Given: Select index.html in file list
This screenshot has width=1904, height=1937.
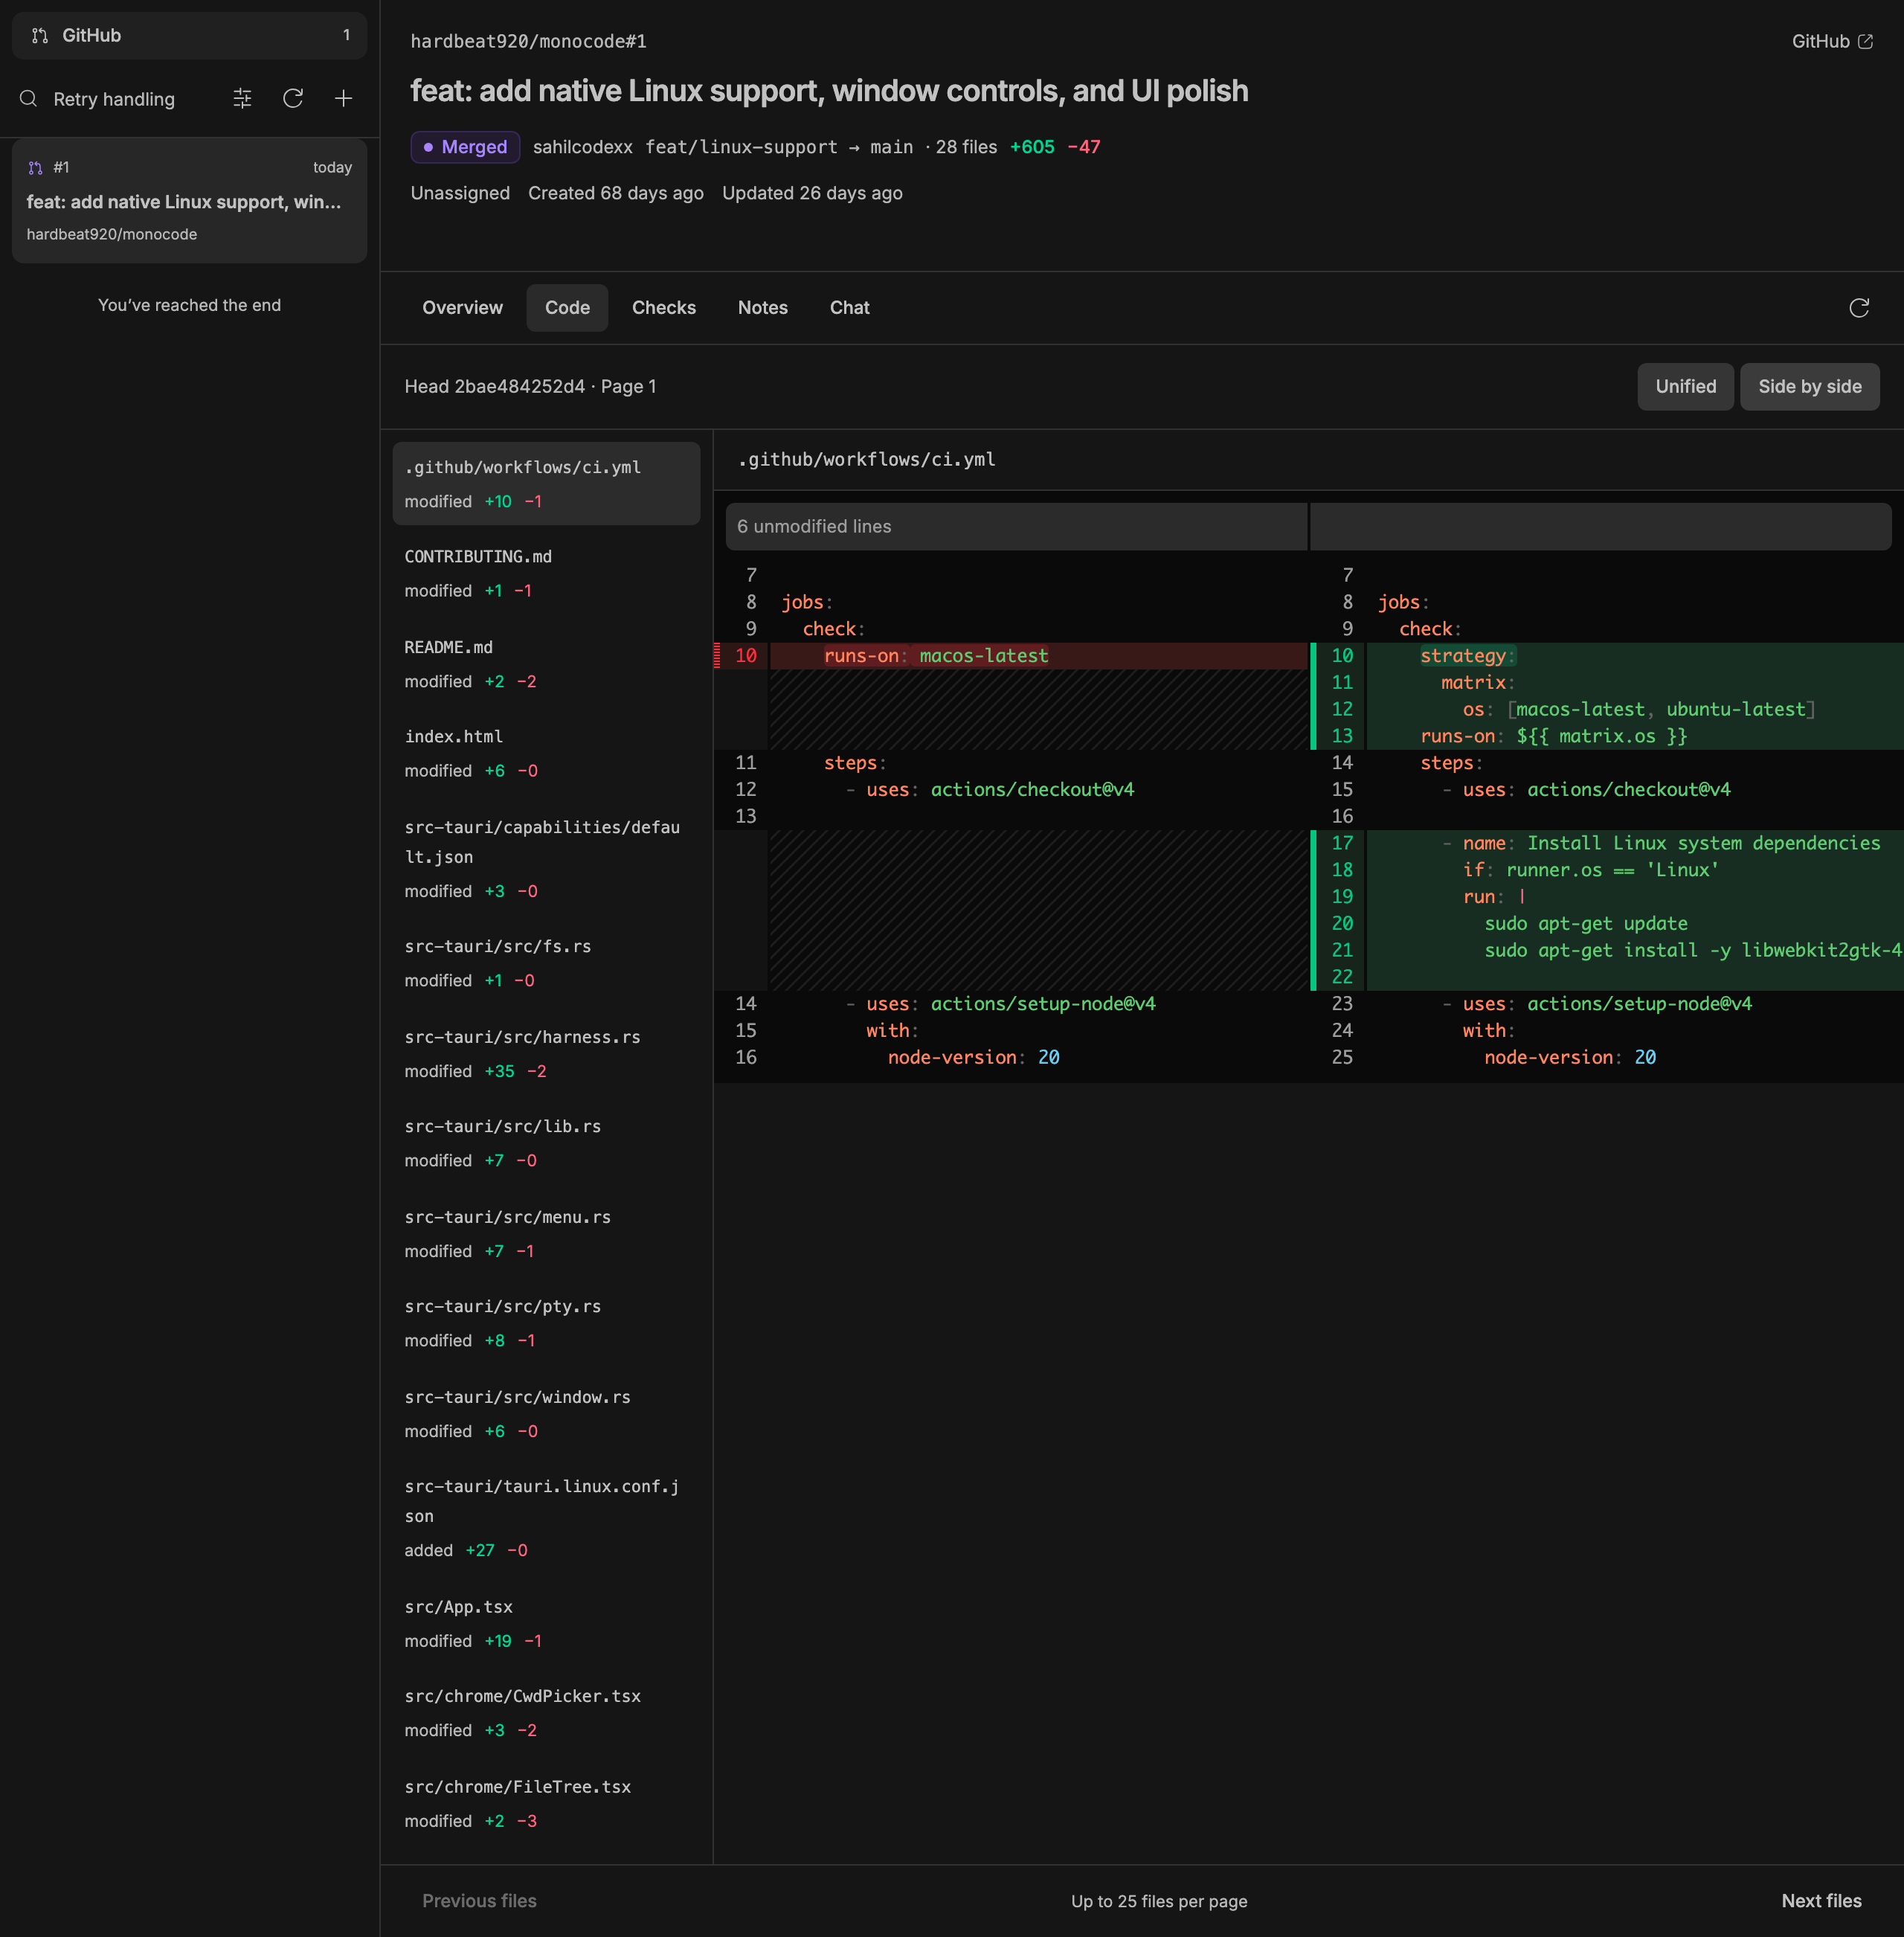Looking at the screenshot, I should (x=546, y=753).
